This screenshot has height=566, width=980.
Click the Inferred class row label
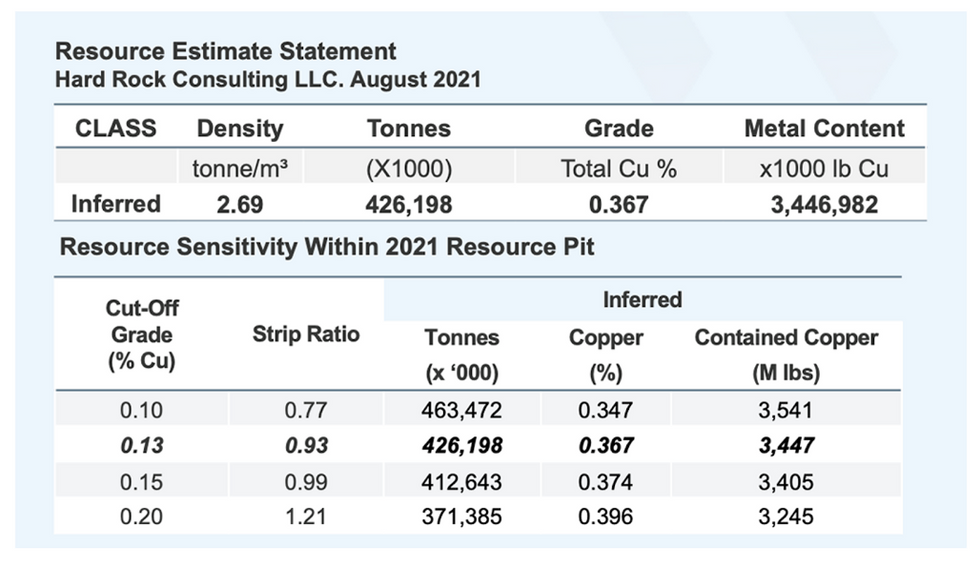pos(116,205)
